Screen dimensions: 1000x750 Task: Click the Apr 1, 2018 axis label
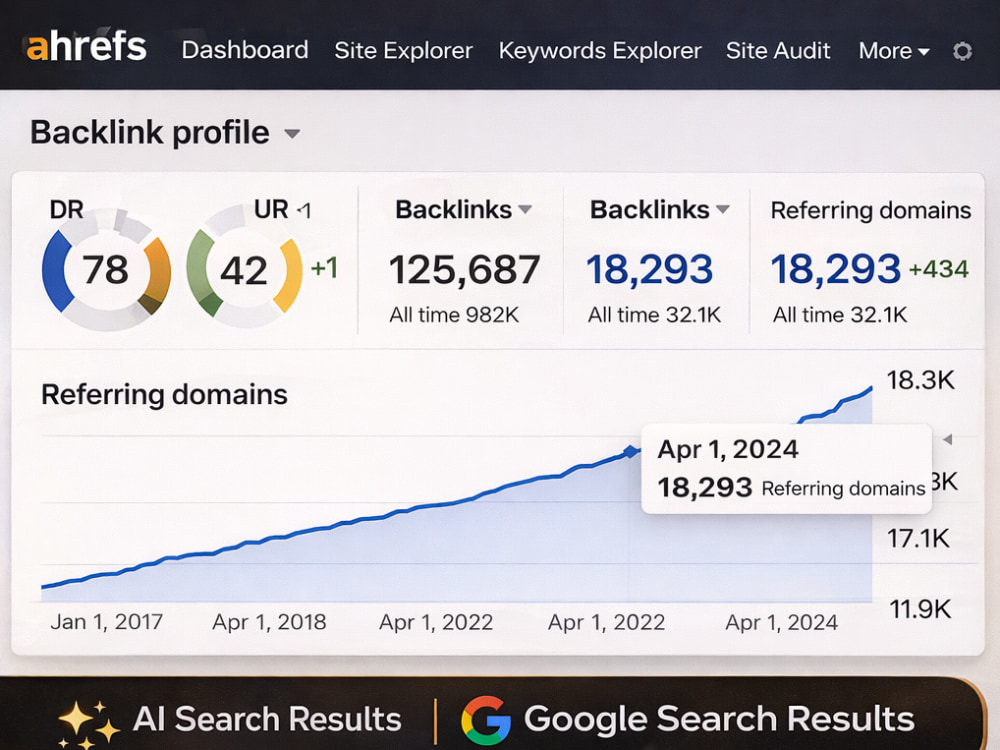click(x=269, y=622)
